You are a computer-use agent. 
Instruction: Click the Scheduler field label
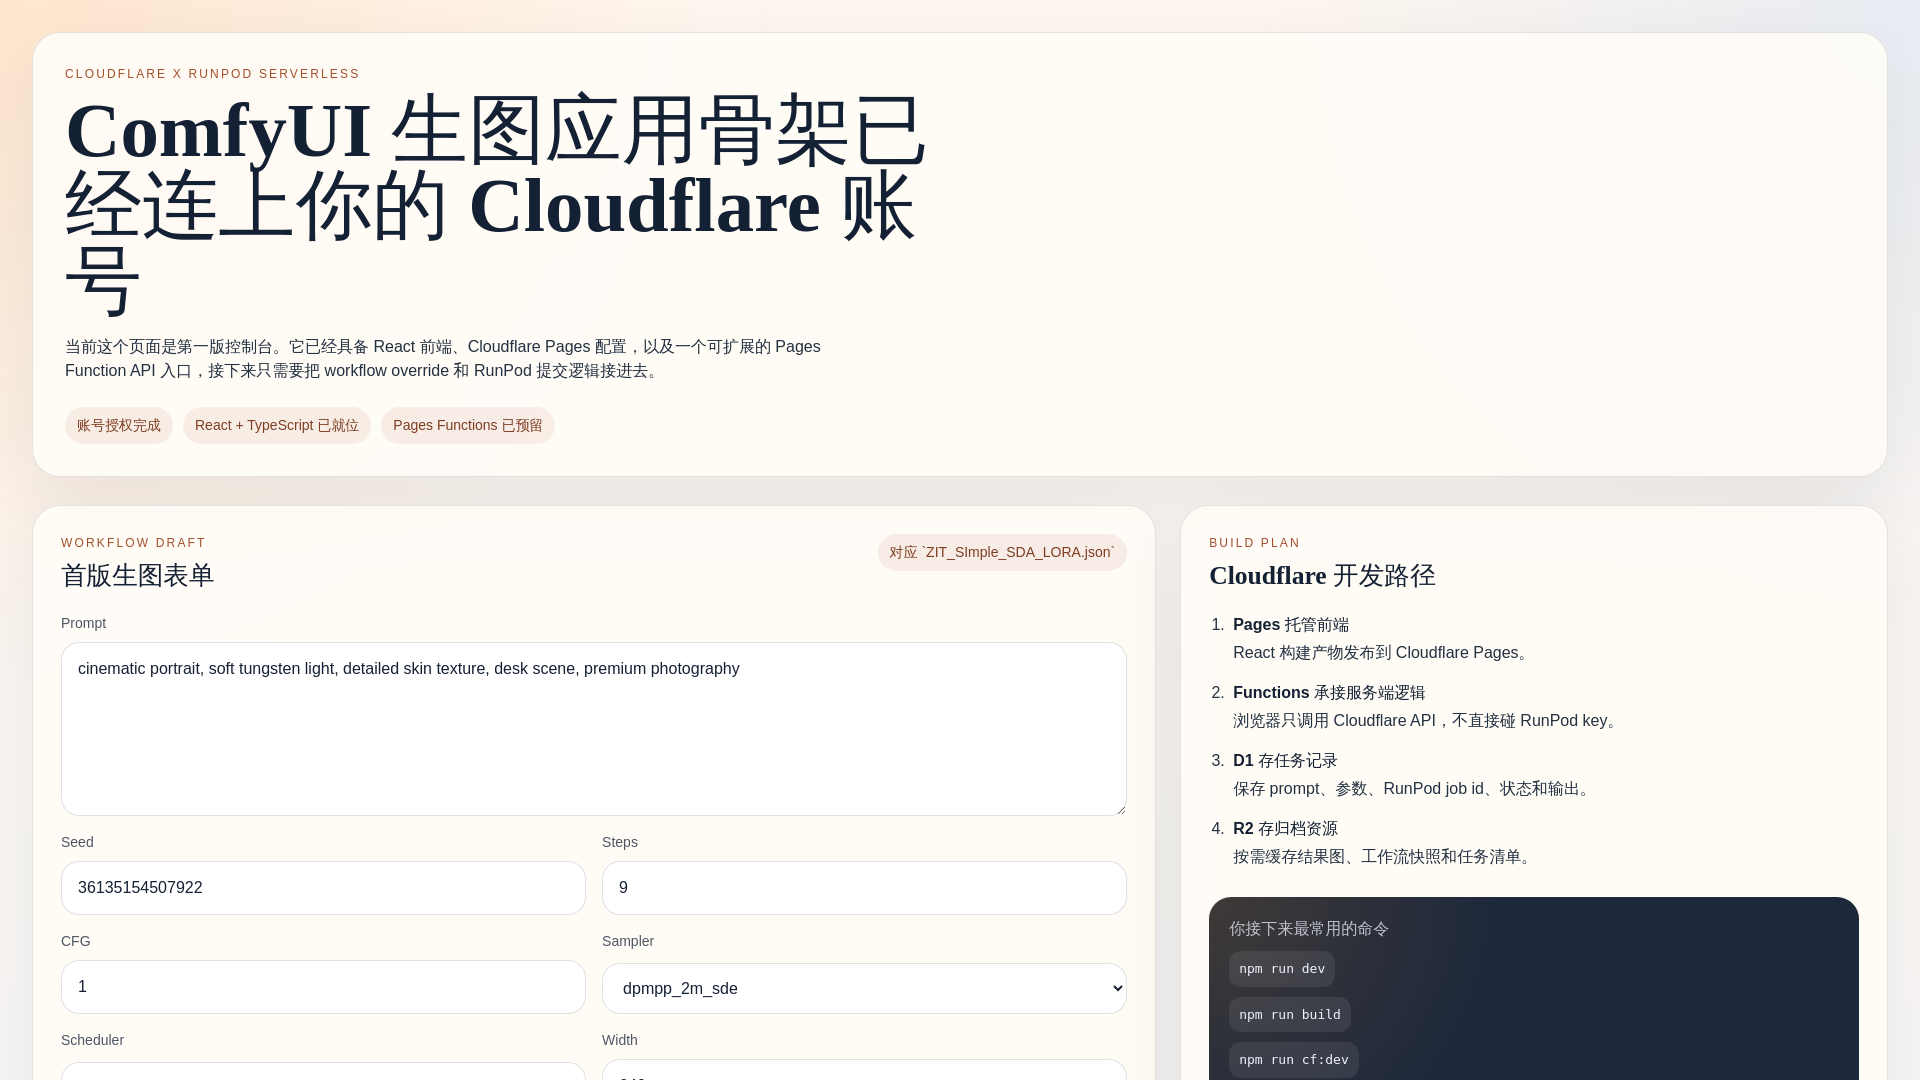[x=92, y=1040]
